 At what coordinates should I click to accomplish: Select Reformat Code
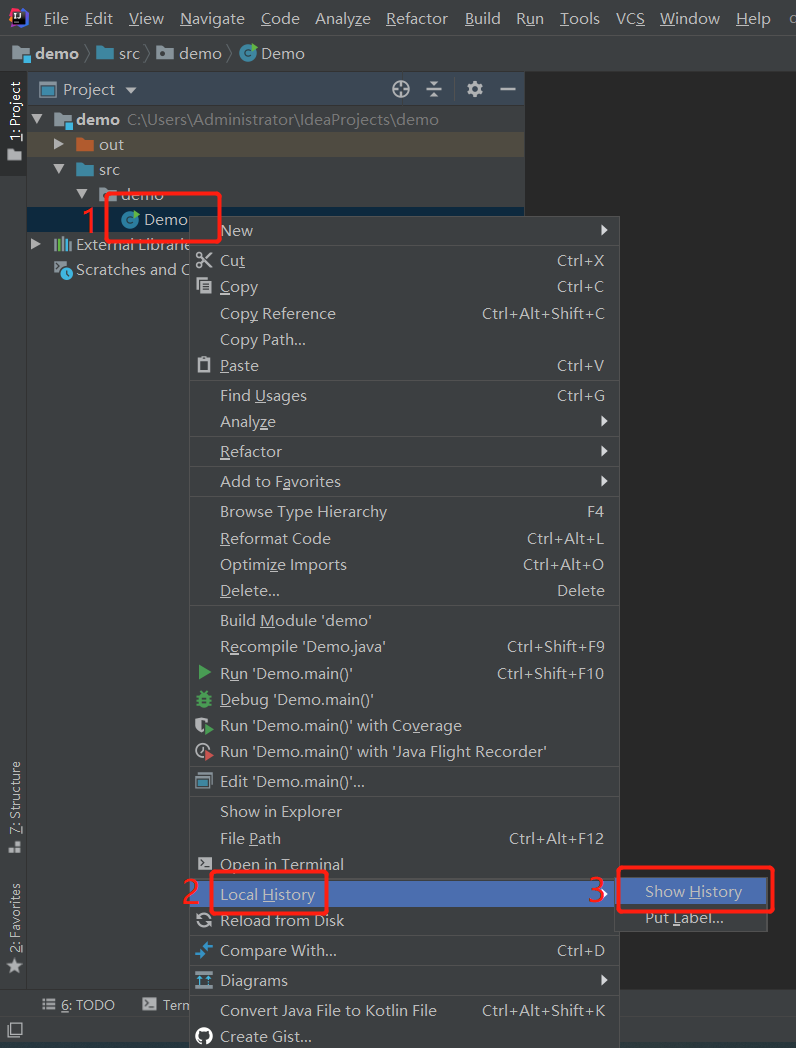point(404,539)
